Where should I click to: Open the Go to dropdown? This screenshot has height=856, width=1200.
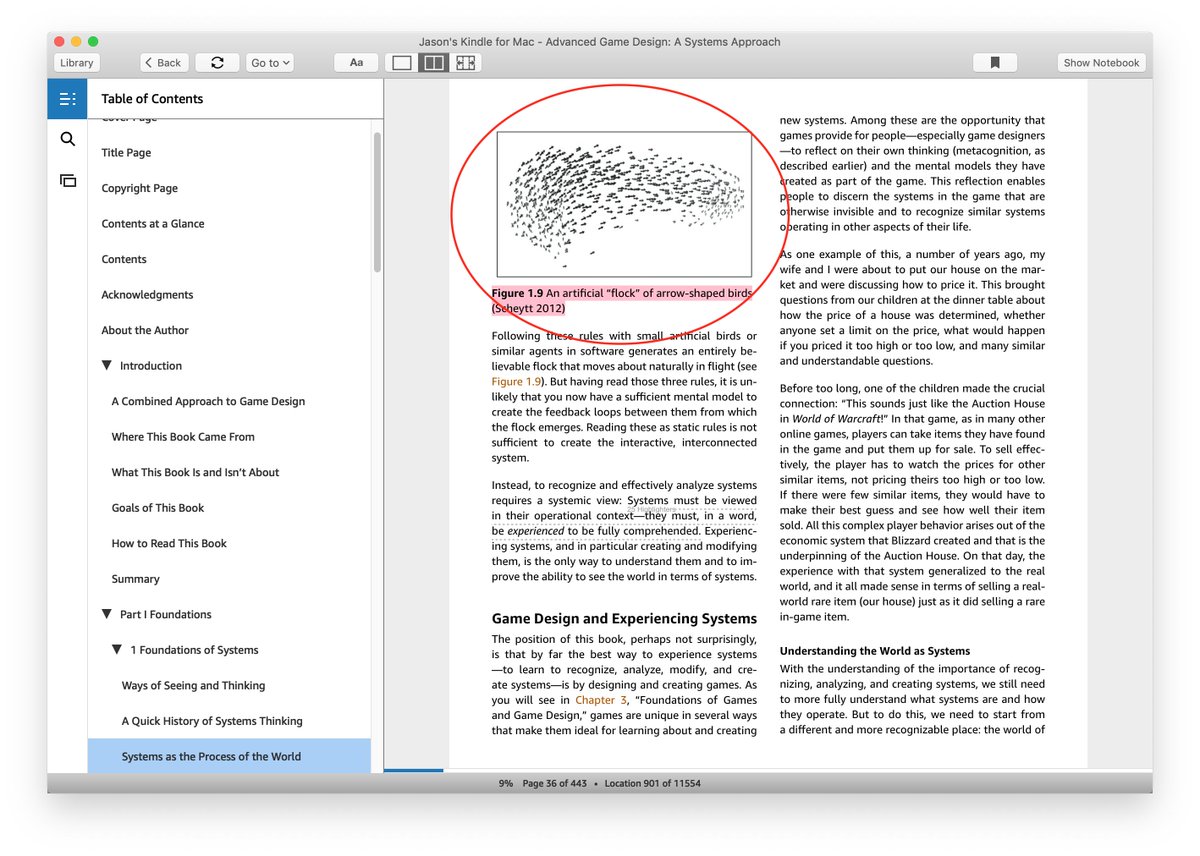coord(270,62)
